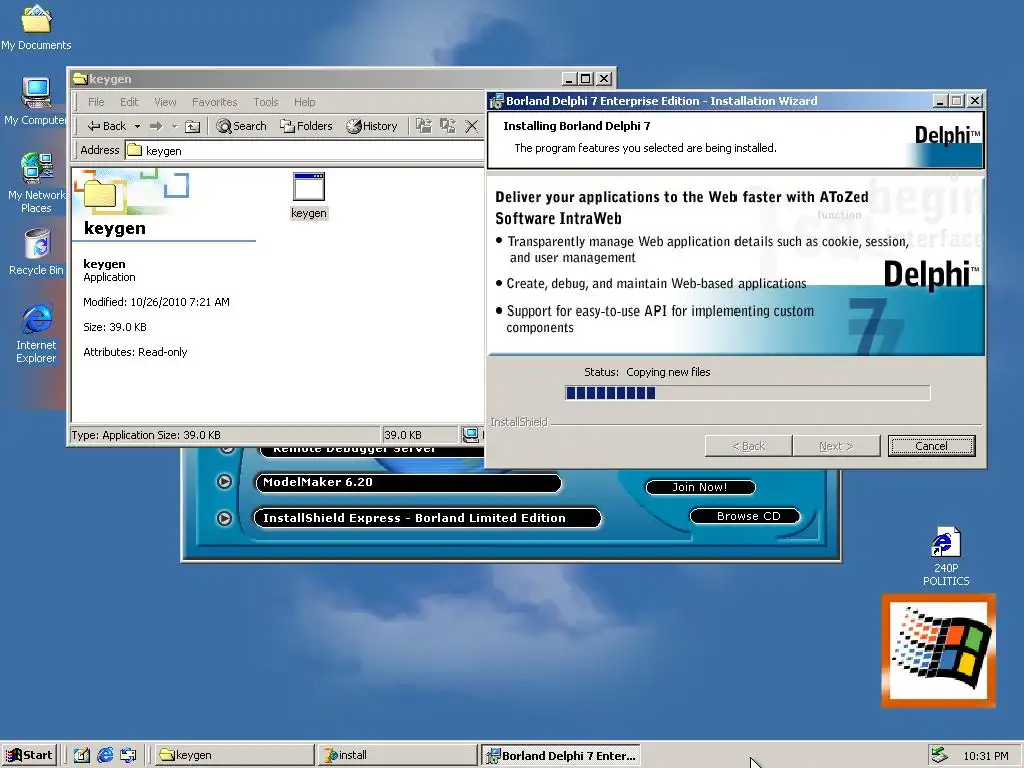Click the Address bar showing keygen
This screenshot has width=1024, height=768.
tap(304, 150)
